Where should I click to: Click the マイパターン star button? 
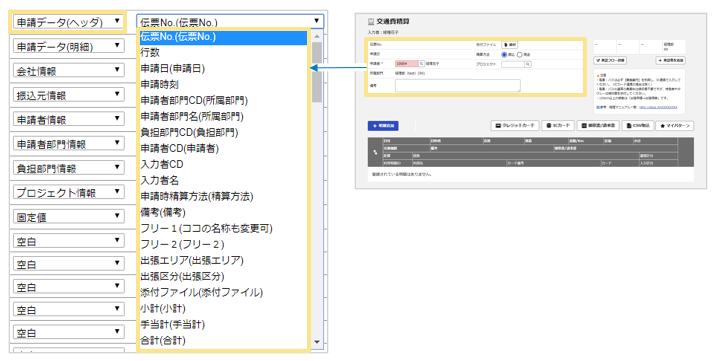pyautogui.click(x=675, y=125)
